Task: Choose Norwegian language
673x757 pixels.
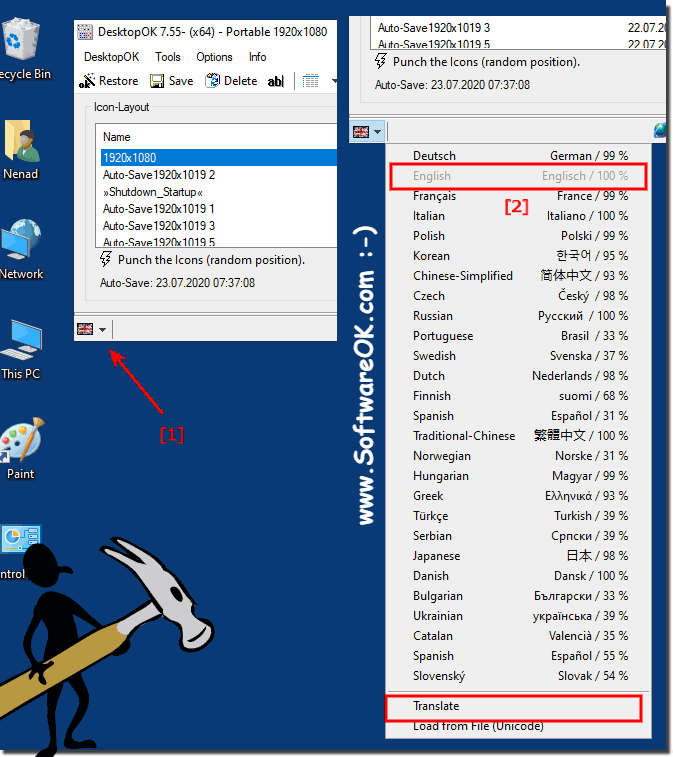Action: tap(519, 456)
